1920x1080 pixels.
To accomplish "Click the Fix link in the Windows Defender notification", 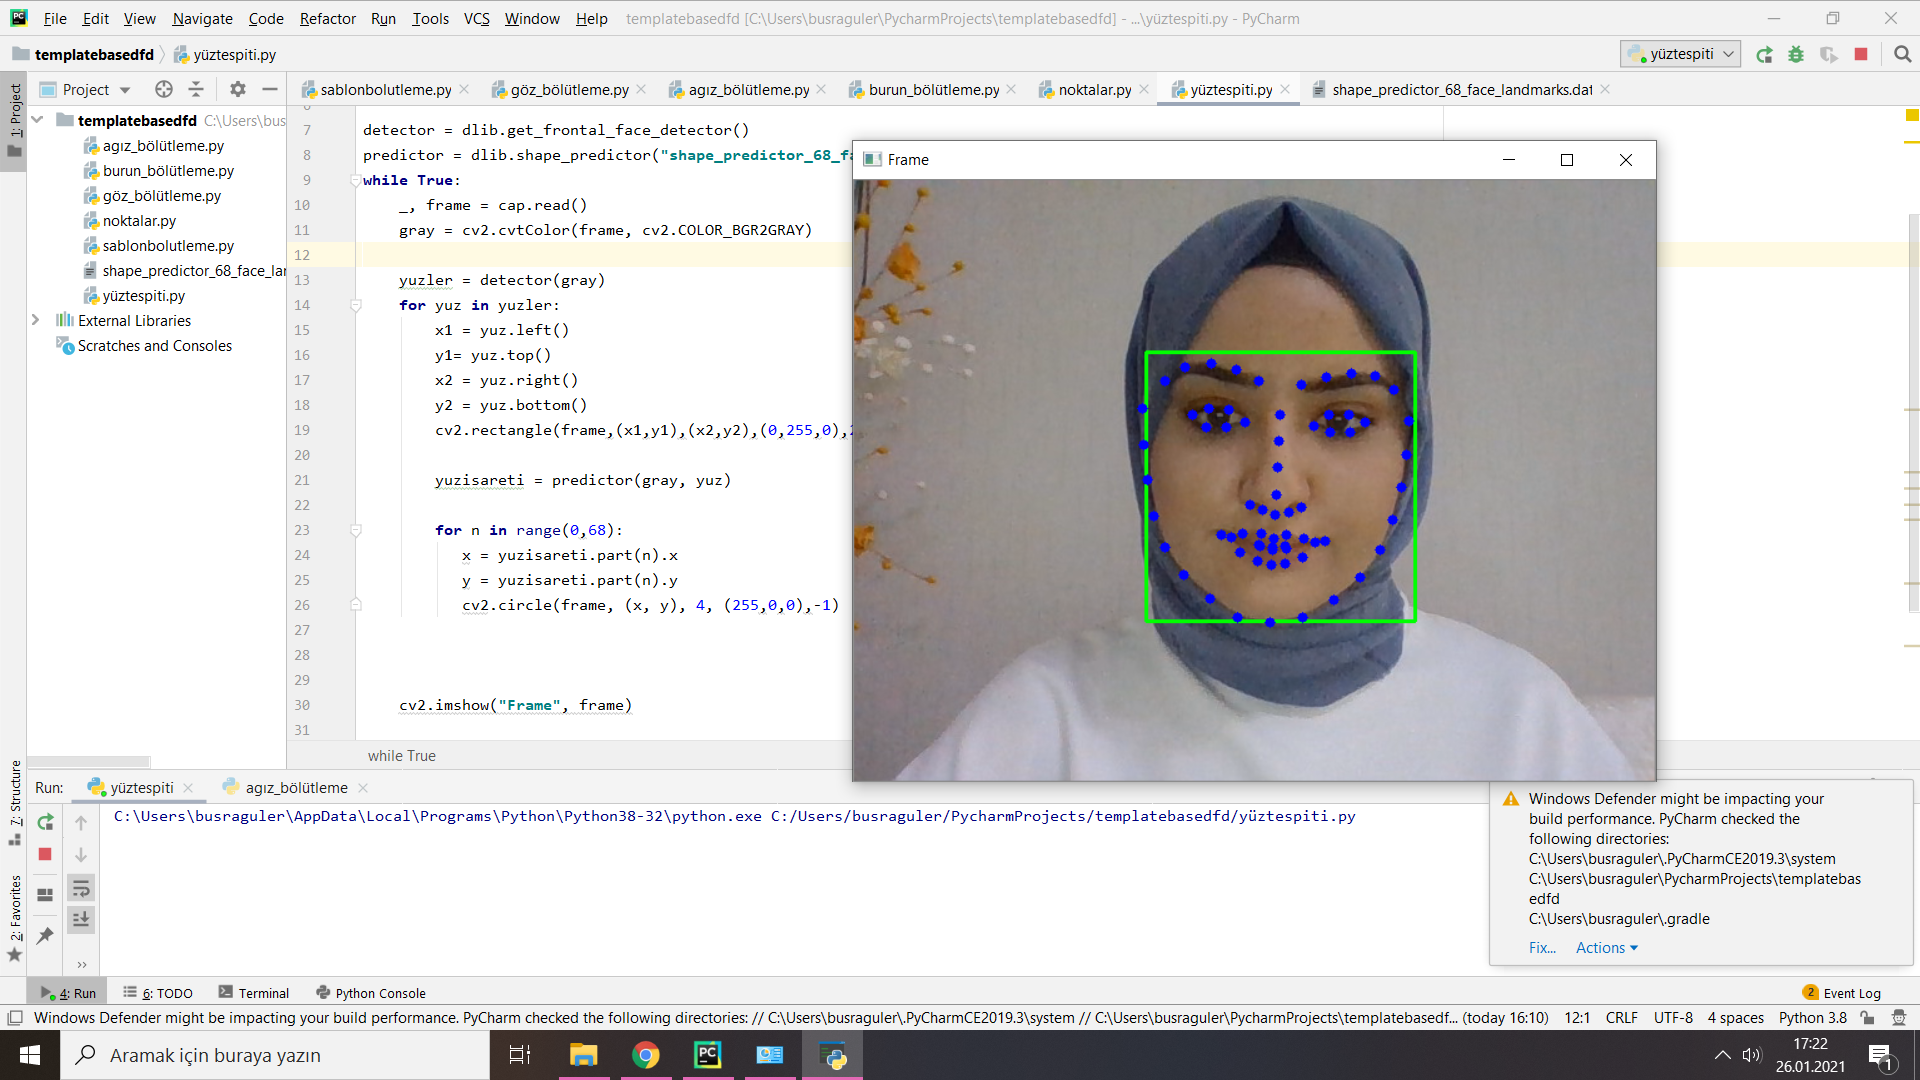I will (x=1541, y=947).
